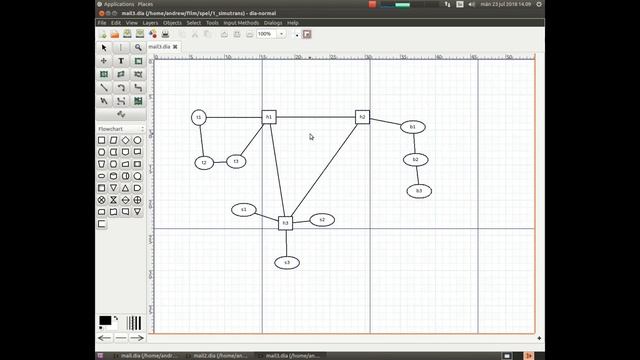Pick the flowchart Merge downward triangle shape
Screen dimensions: 640x360
[x=113, y=188]
